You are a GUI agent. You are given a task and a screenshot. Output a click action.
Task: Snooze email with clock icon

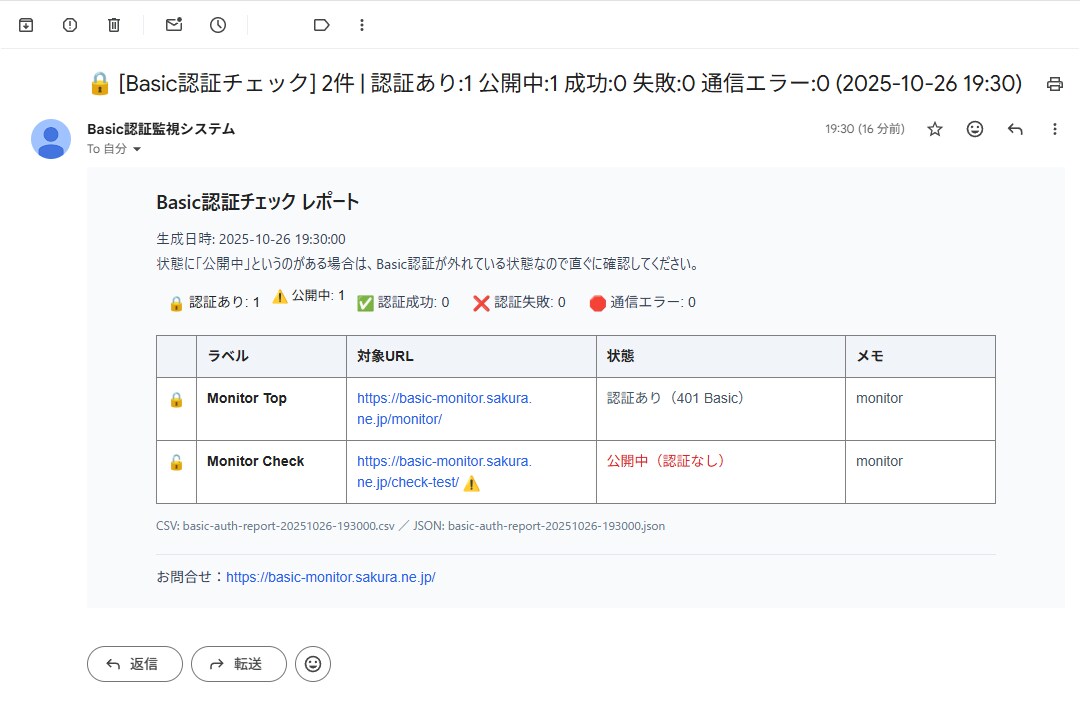tap(218, 25)
